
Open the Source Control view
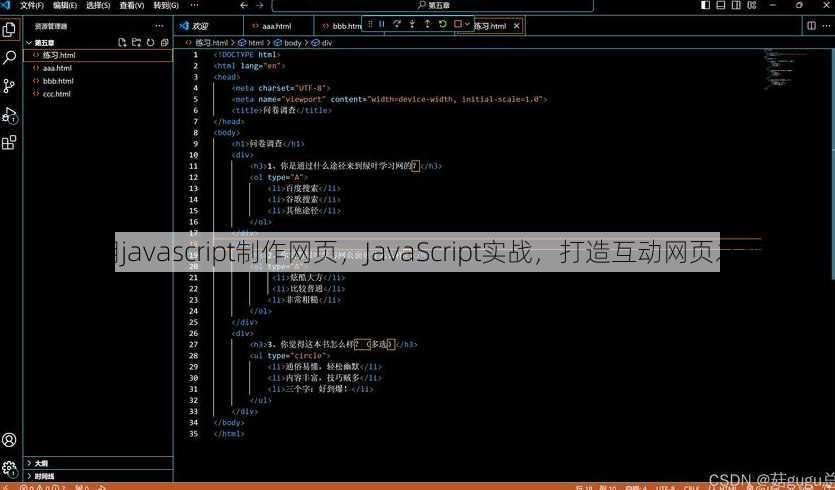click(9, 86)
